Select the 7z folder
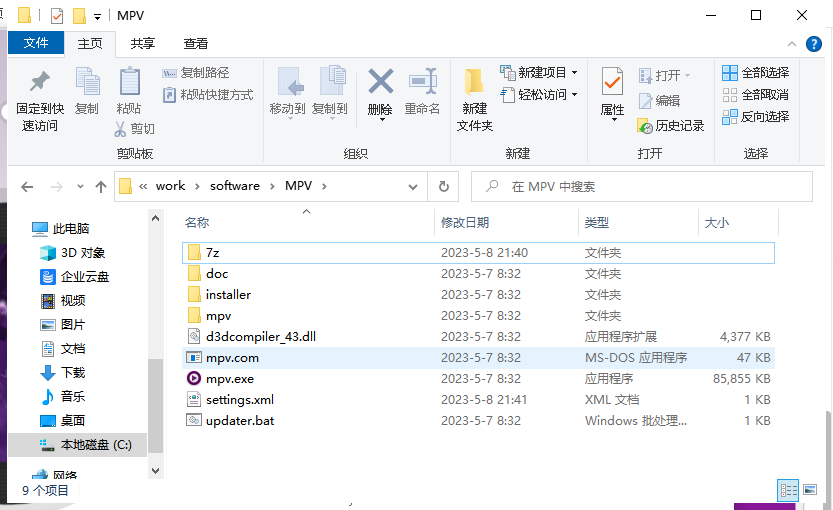833x510 pixels. click(478, 253)
